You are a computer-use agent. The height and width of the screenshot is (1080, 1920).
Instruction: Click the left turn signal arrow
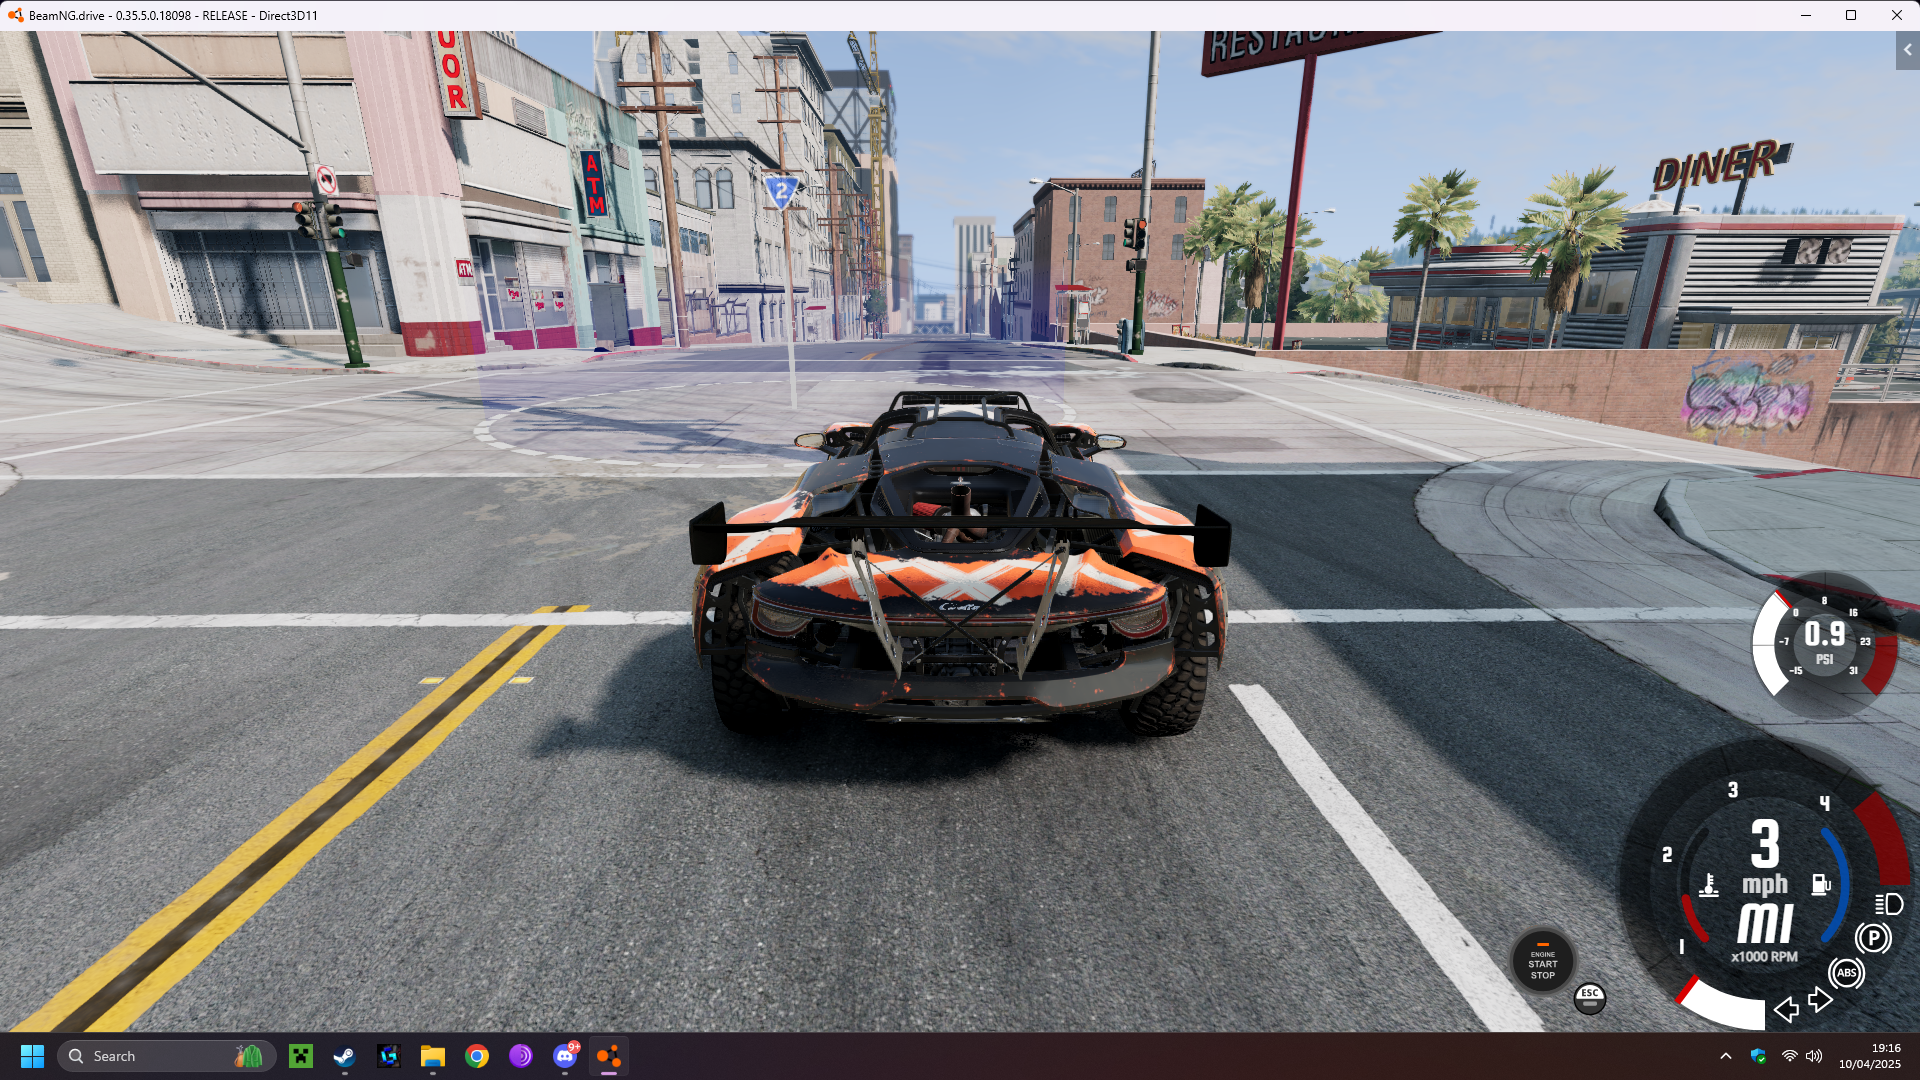[x=1786, y=1009]
